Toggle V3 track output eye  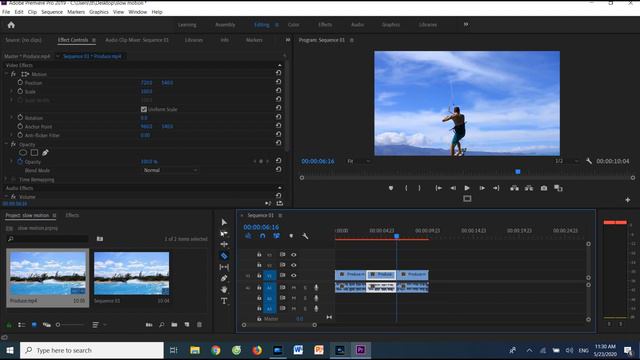(x=293, y=255)
